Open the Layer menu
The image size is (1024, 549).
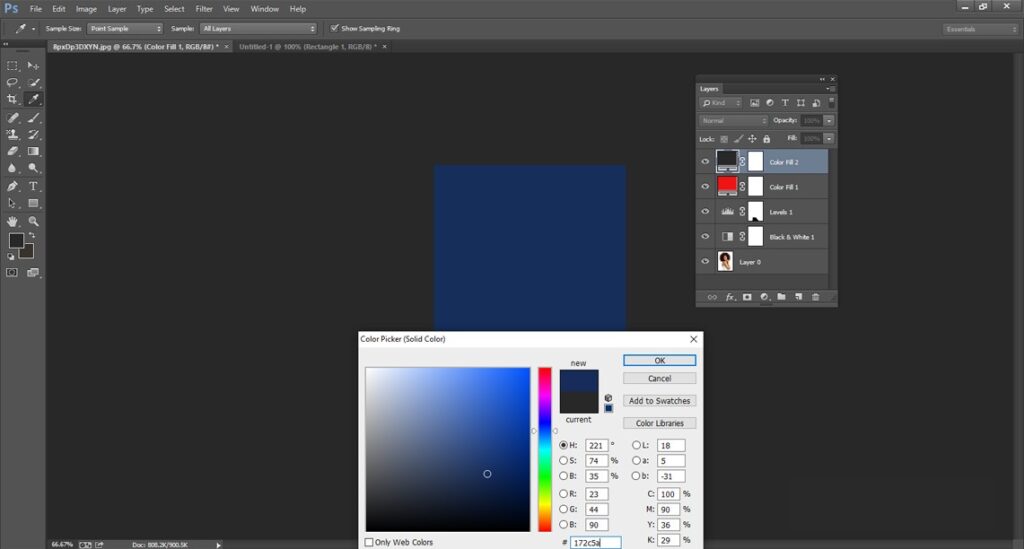(x=117, y=9)
